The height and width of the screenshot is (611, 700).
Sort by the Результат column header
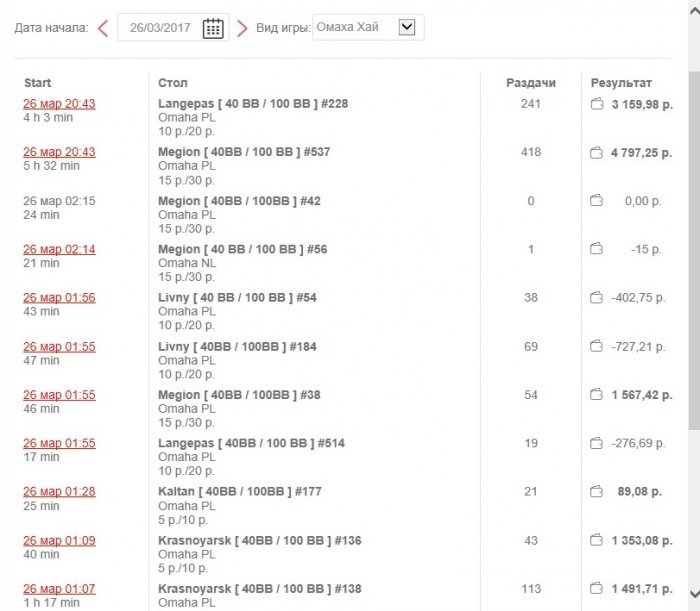click(x=621, y=83)
